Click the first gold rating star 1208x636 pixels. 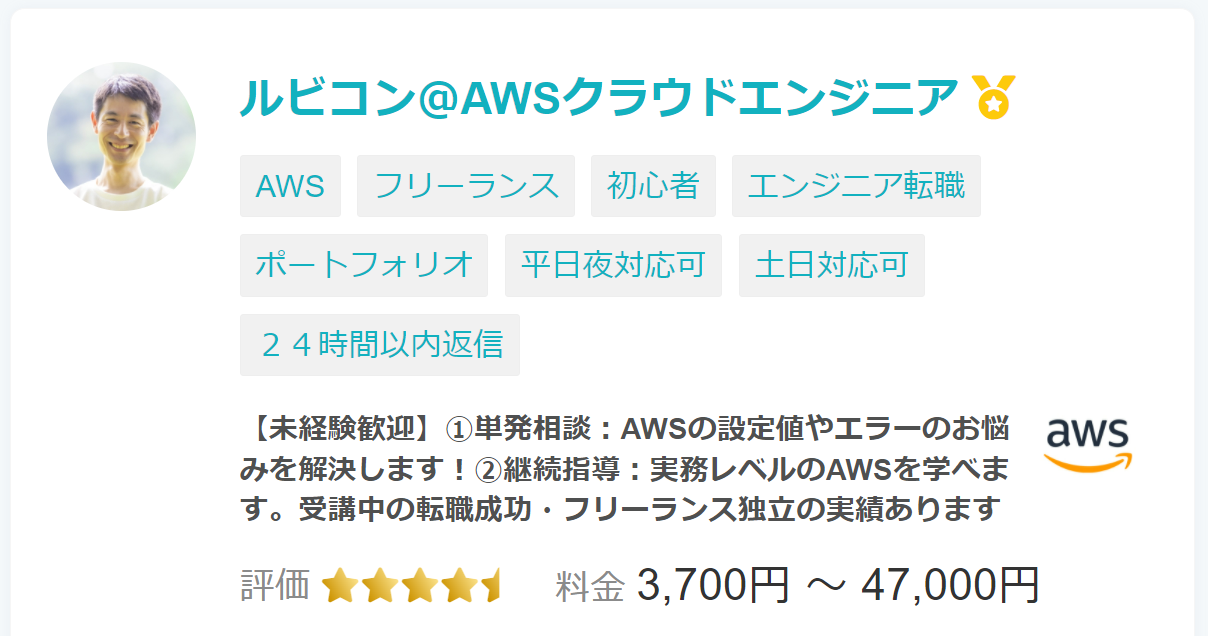pyautogui.click(x=340, y=586)
